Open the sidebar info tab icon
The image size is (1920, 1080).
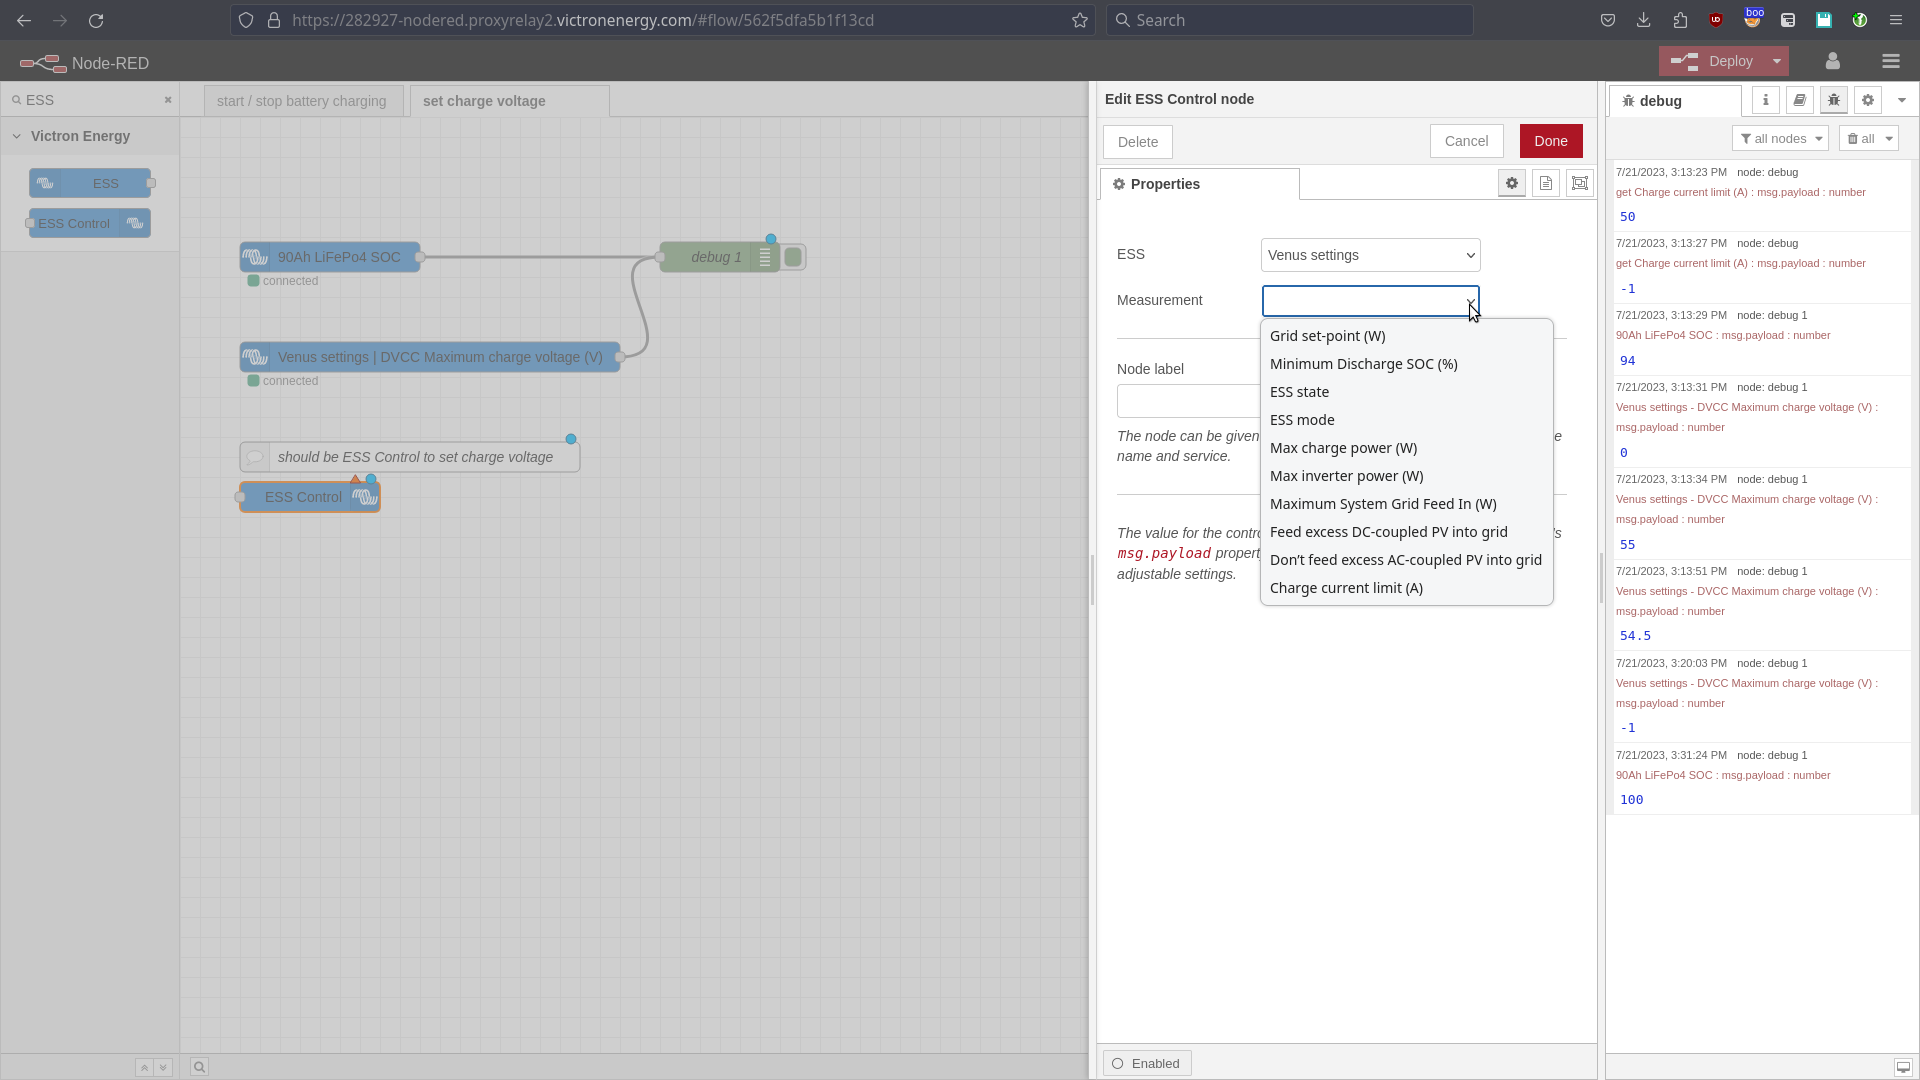pyautogui.click(x=1765, y=100)
